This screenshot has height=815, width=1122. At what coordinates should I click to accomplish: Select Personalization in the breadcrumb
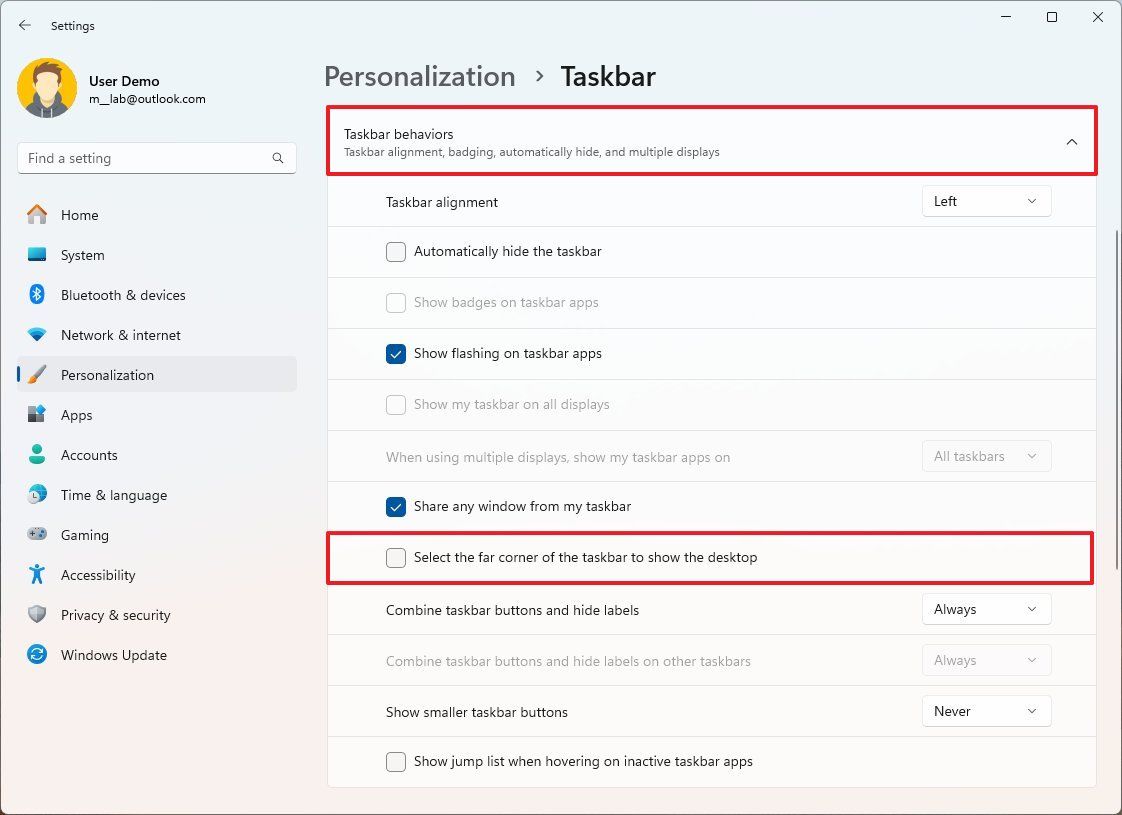click(419, 76)
